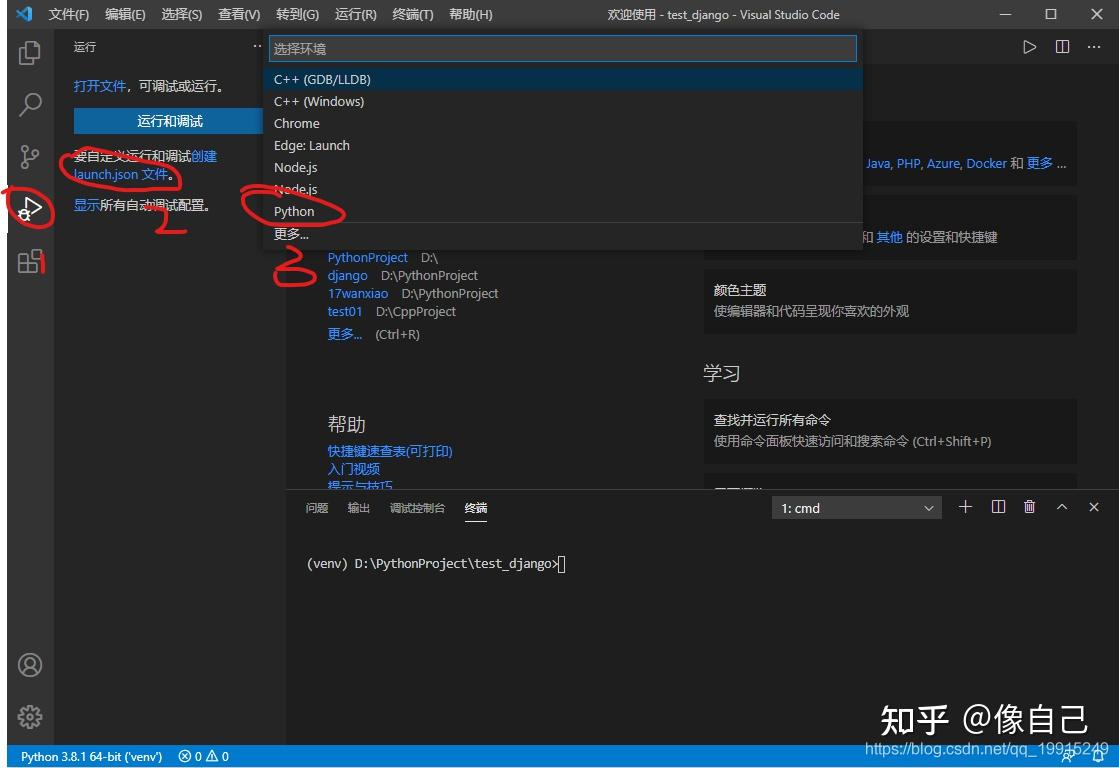Run the file with the play icon
This screenshot has height=768, width=1119.
click(1030, 46)
